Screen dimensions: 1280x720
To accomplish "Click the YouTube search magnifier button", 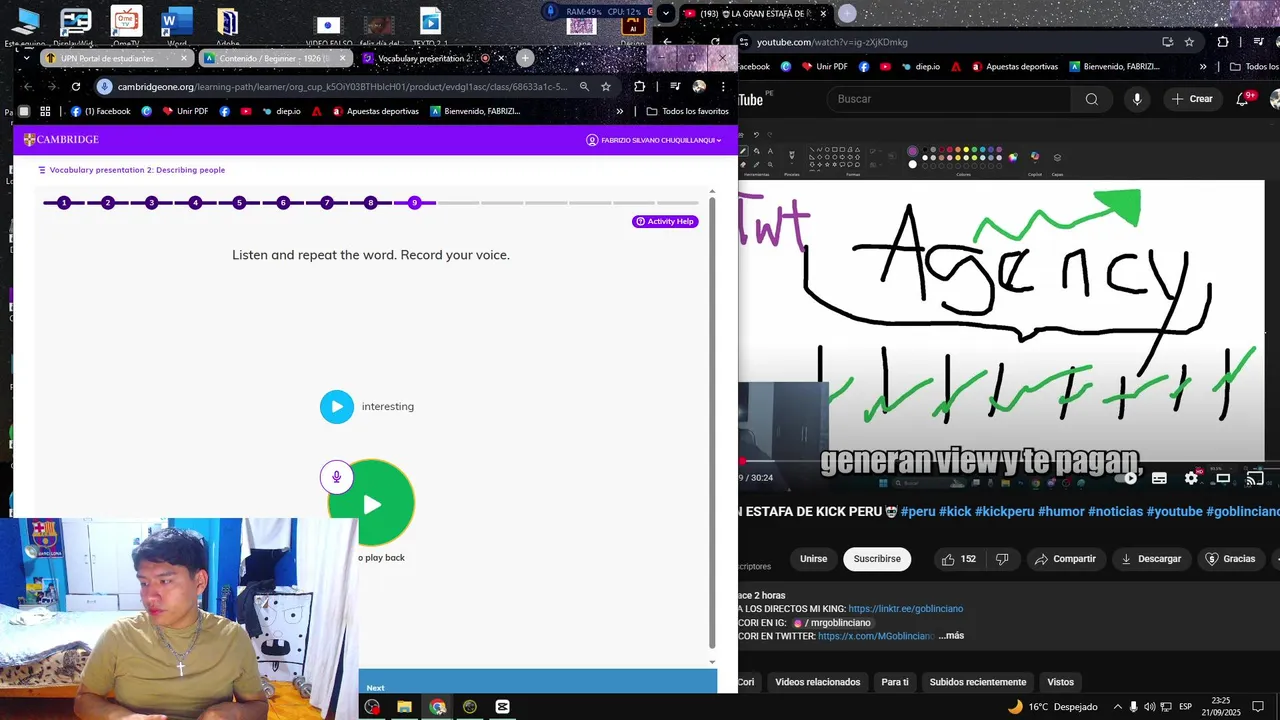I will (x=1091, y=99).
